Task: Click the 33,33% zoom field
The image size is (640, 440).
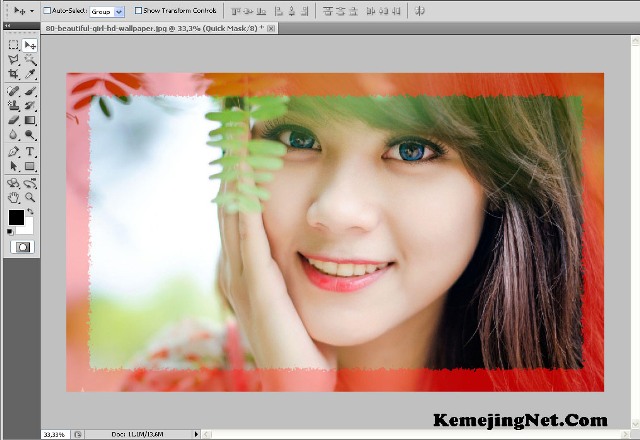Action: tap(55, 434)
